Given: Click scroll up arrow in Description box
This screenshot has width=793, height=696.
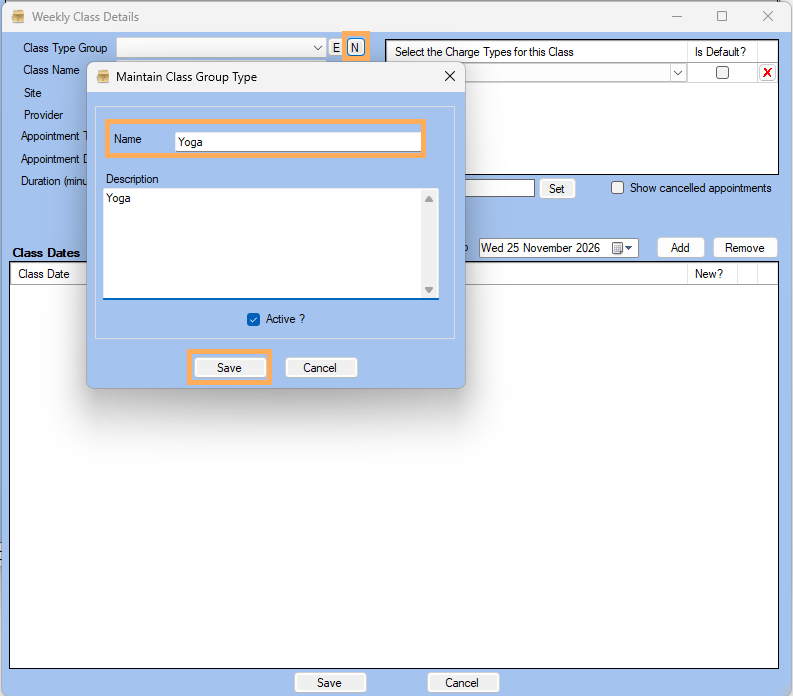Looking at the screenshot, I should click(x=429, y=199).
